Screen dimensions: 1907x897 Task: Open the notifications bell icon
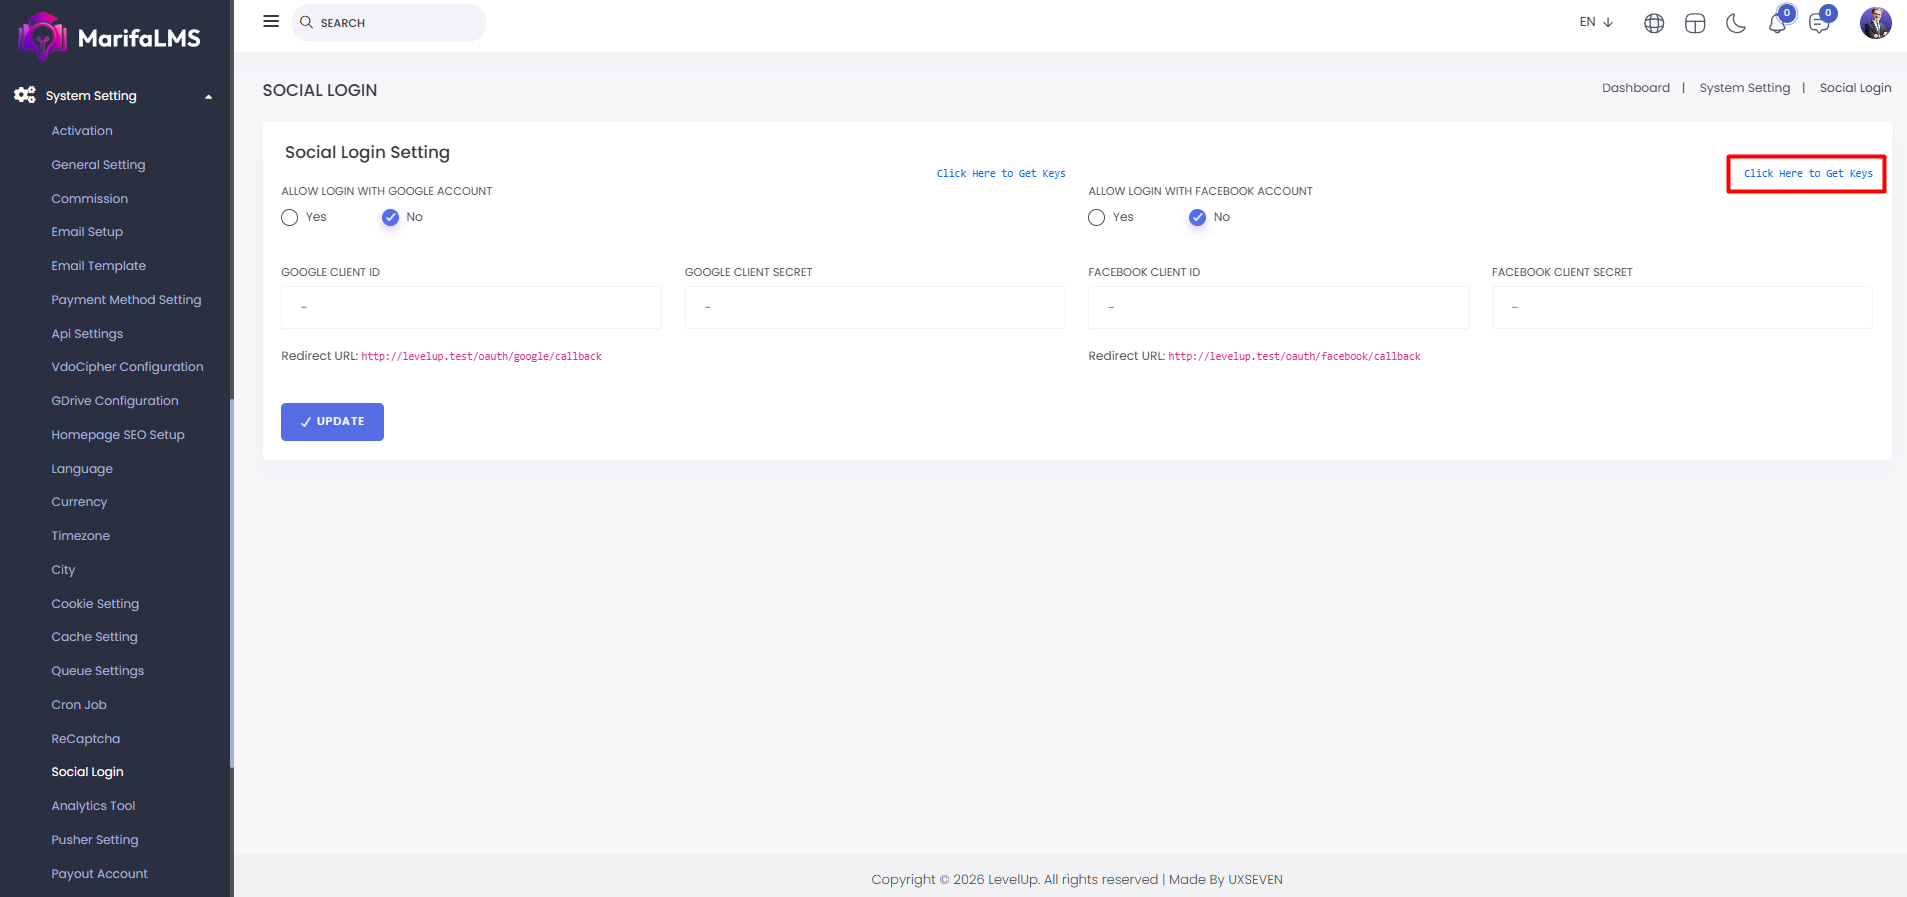[1777, 23]
